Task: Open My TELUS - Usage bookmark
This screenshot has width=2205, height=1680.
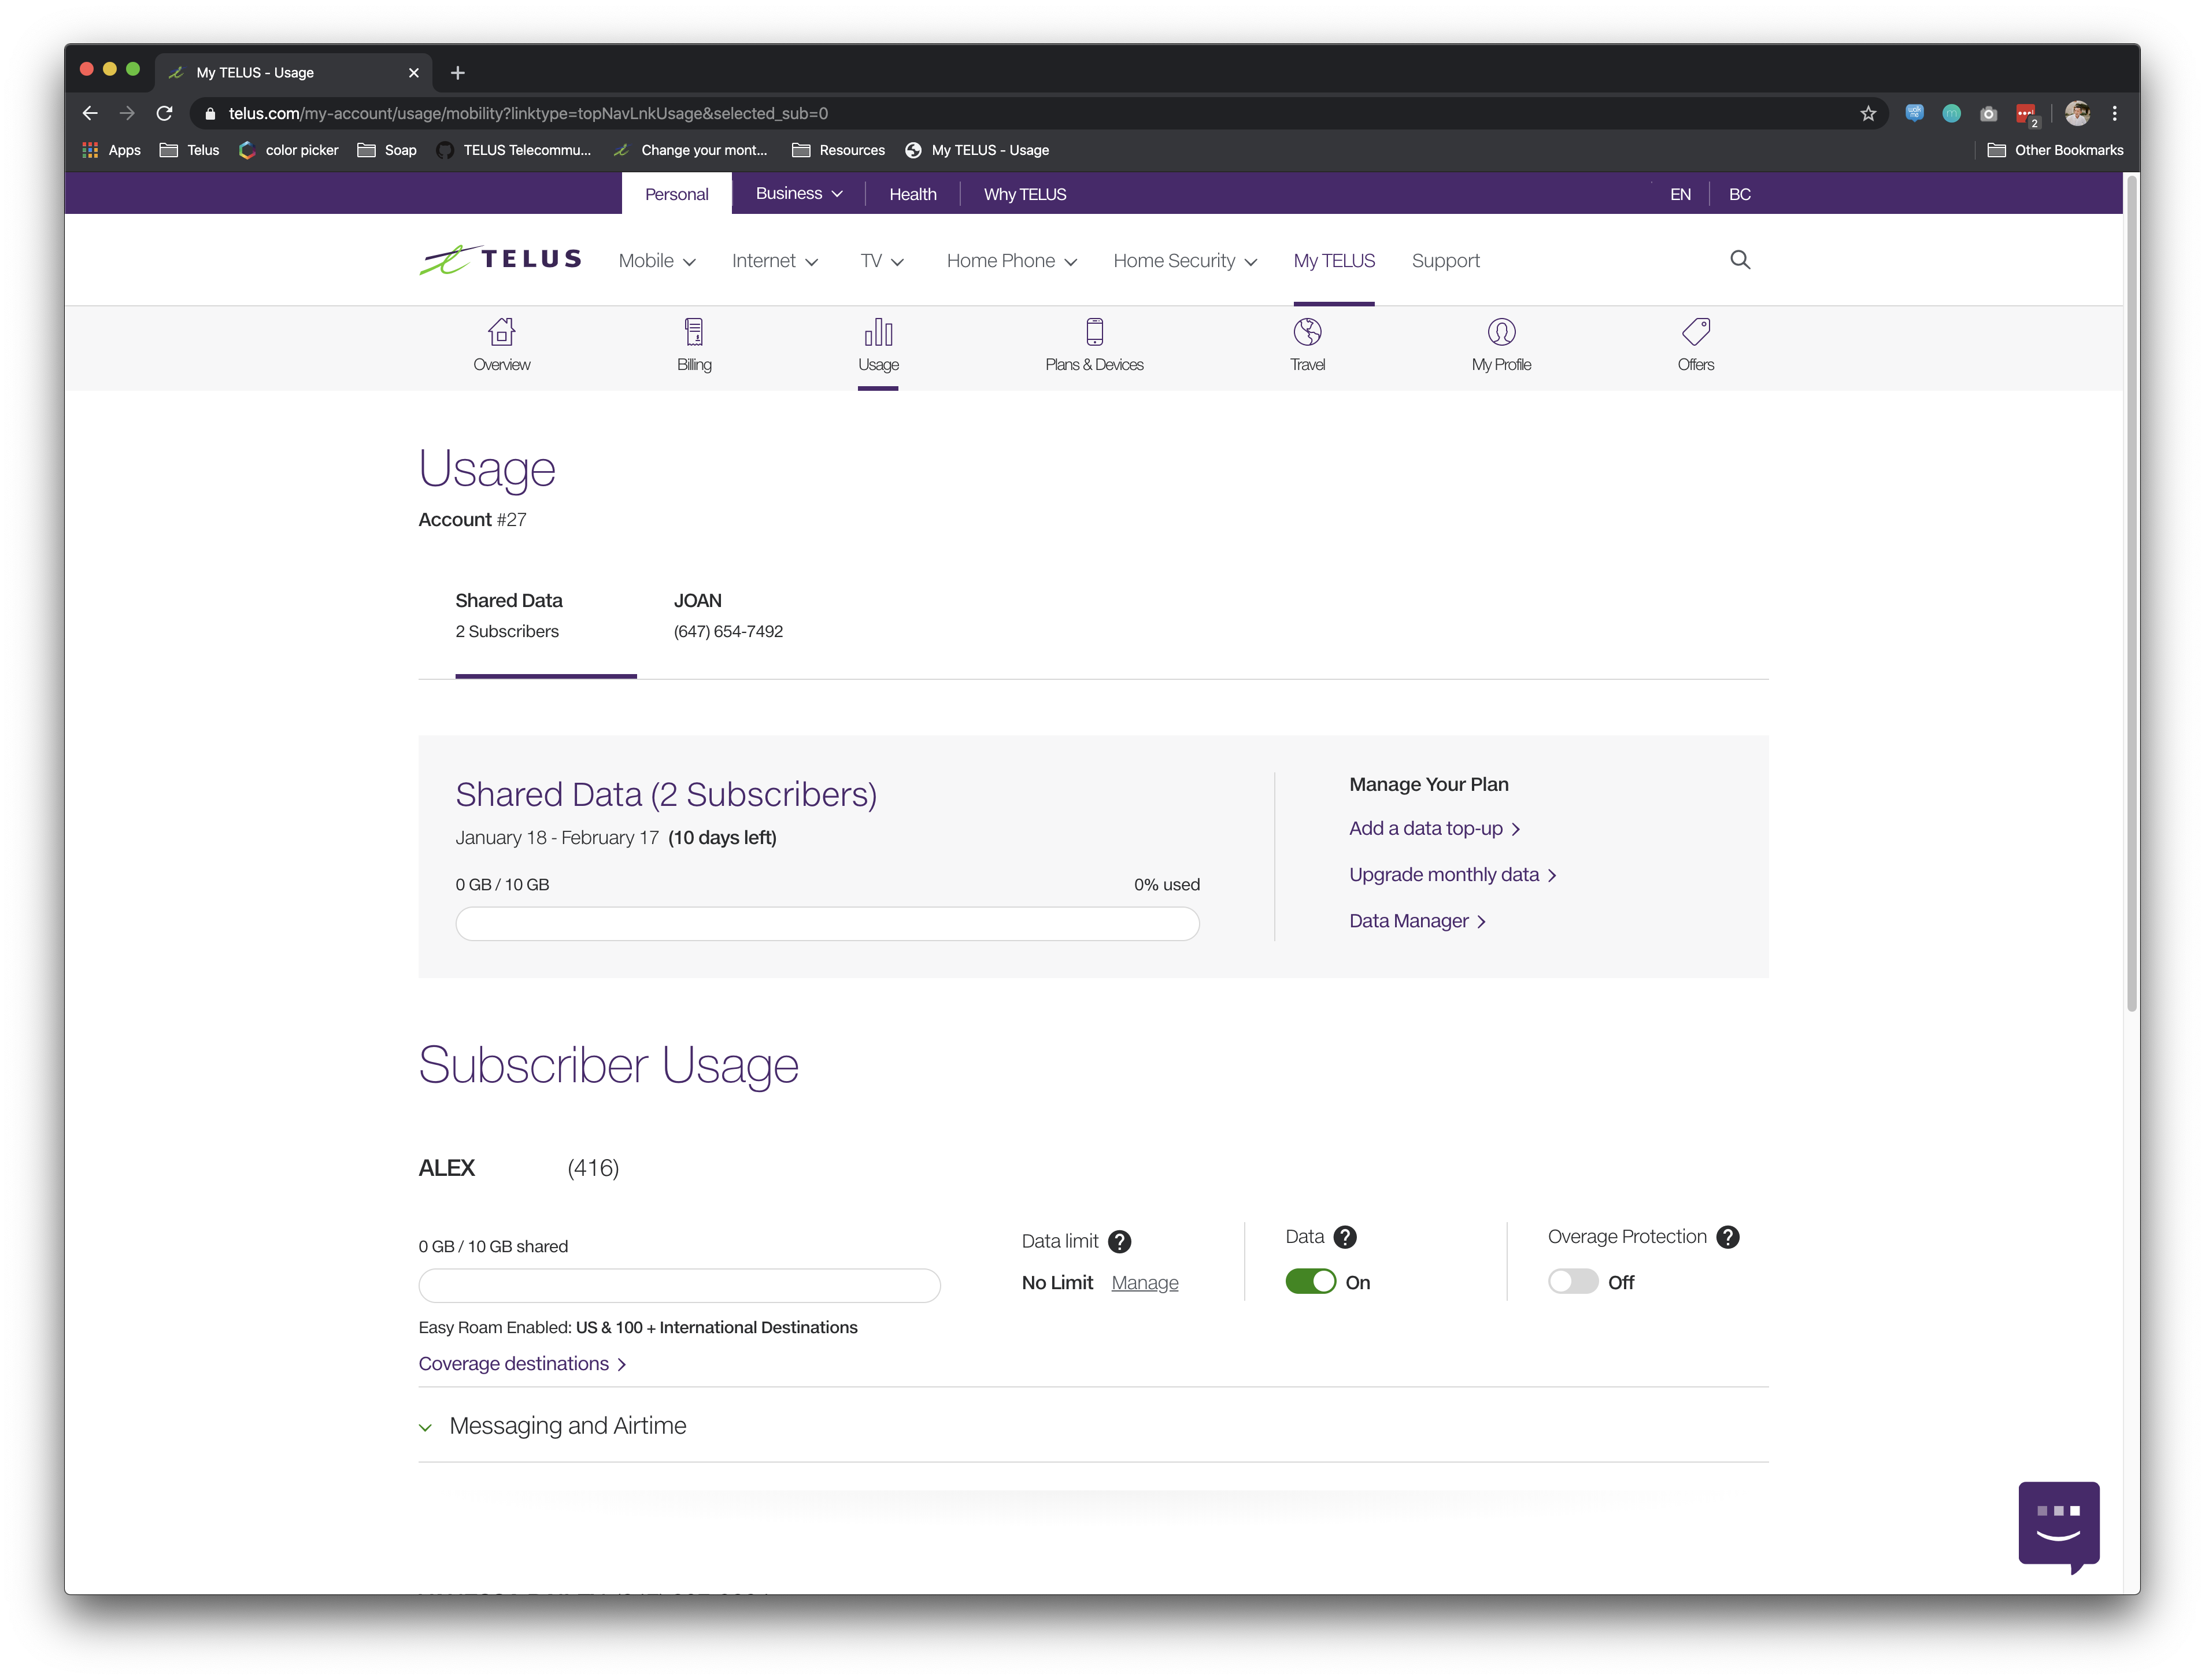Action: 977,150
